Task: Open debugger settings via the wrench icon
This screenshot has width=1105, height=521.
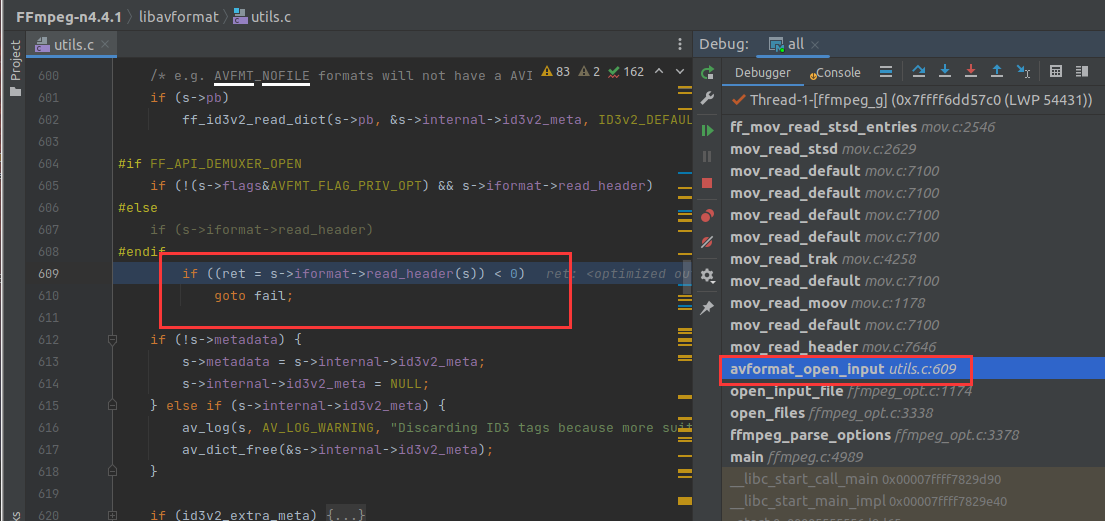Action: click(708, 99)
